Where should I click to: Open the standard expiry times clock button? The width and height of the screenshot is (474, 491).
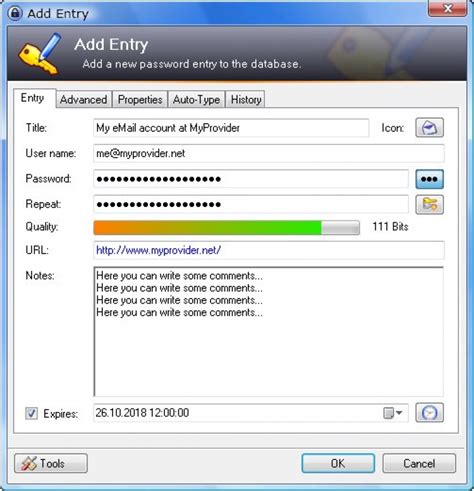coord(429,413)
